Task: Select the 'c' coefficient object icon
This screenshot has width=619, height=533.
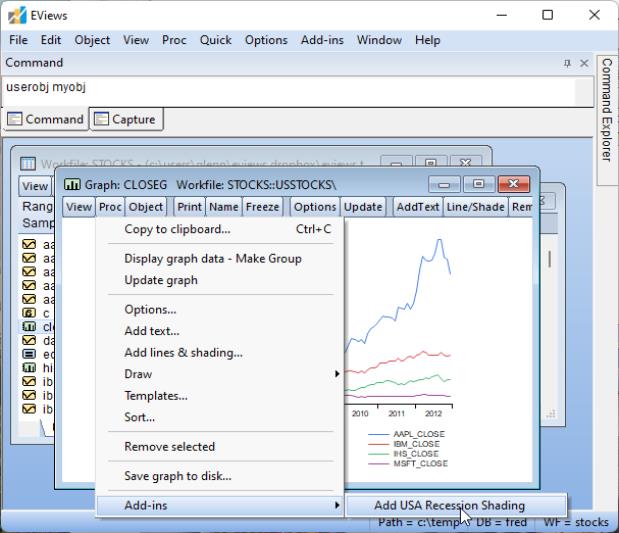Action: click(x=29, y=313)
